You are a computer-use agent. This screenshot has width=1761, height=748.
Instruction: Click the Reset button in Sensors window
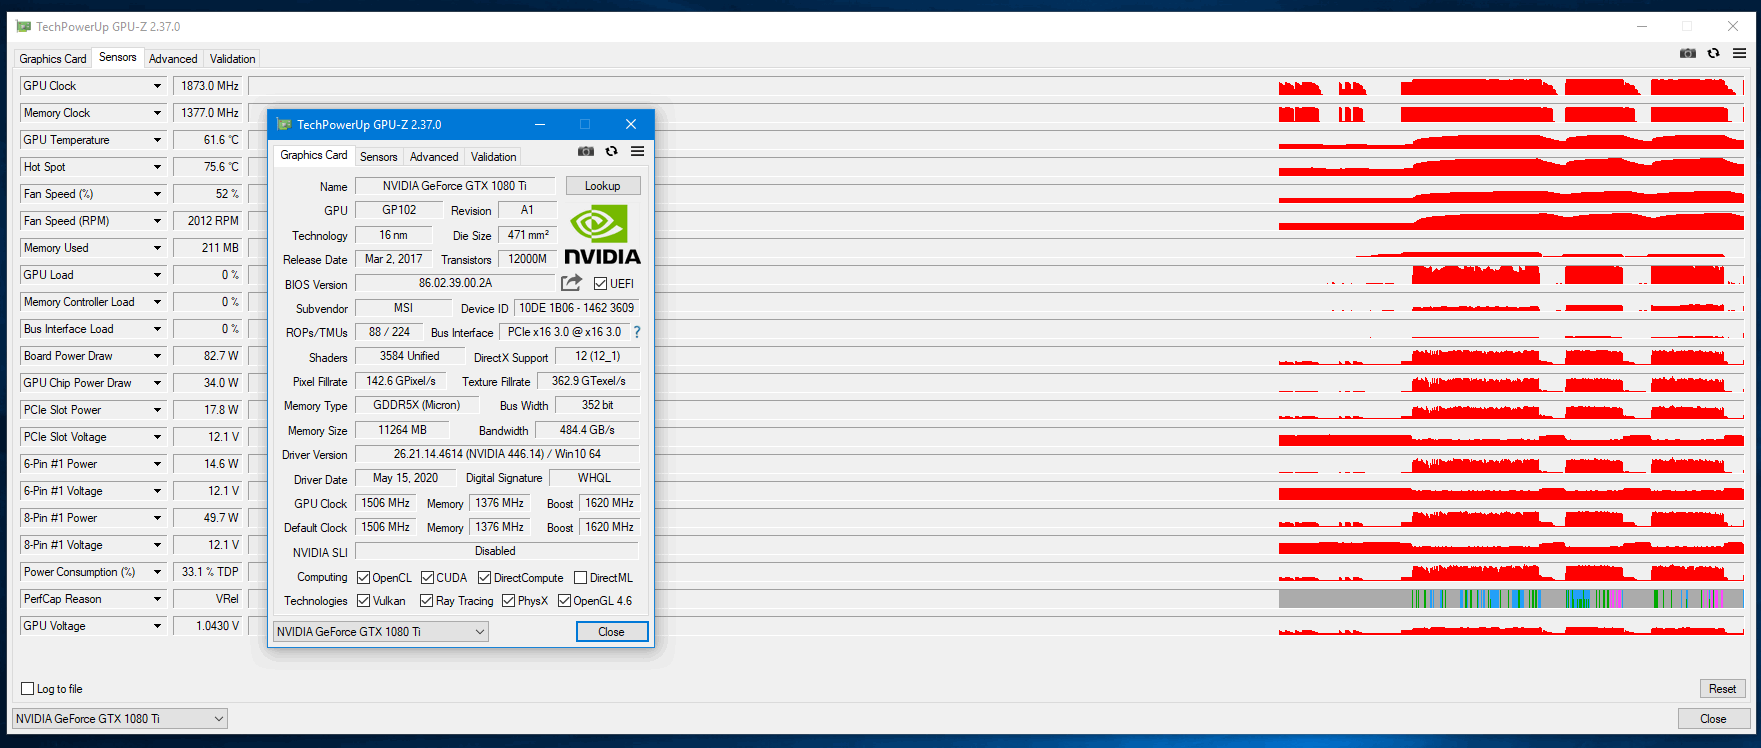point(1723,688)
